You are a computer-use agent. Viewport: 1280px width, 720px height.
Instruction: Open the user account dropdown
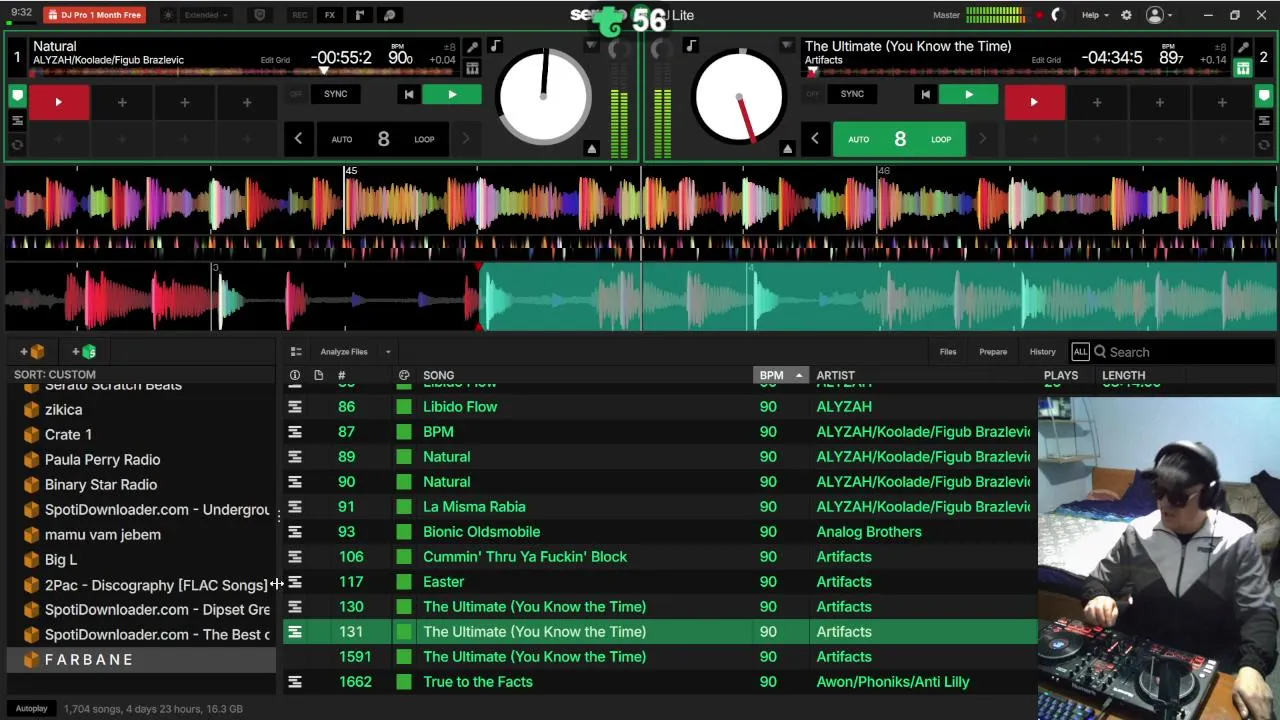click(1160, 15)
